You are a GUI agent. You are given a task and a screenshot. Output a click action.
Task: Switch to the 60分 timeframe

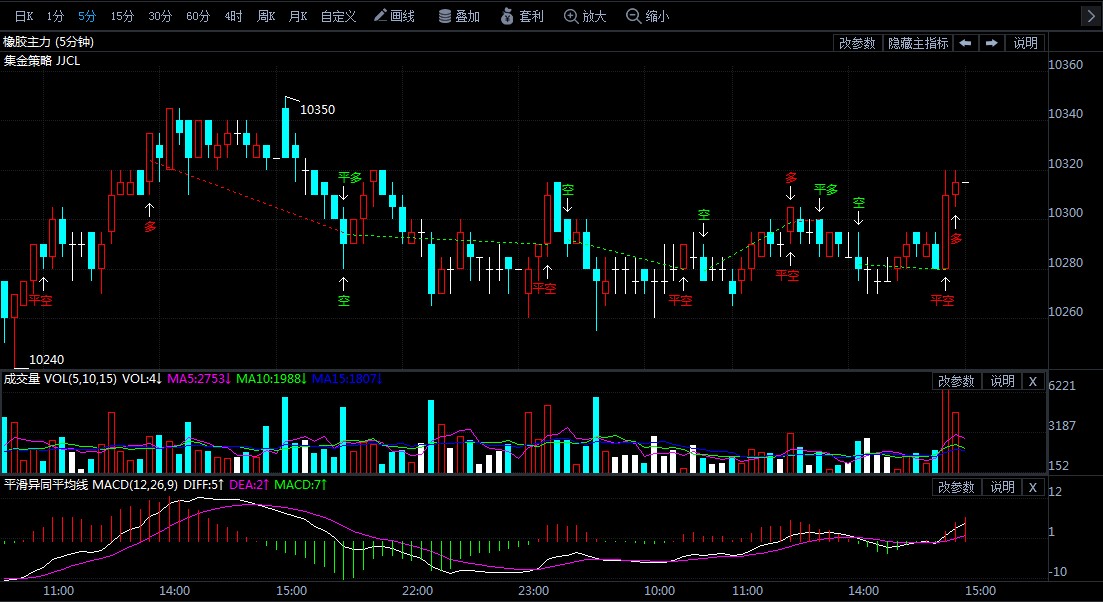(x=198, y=16)
